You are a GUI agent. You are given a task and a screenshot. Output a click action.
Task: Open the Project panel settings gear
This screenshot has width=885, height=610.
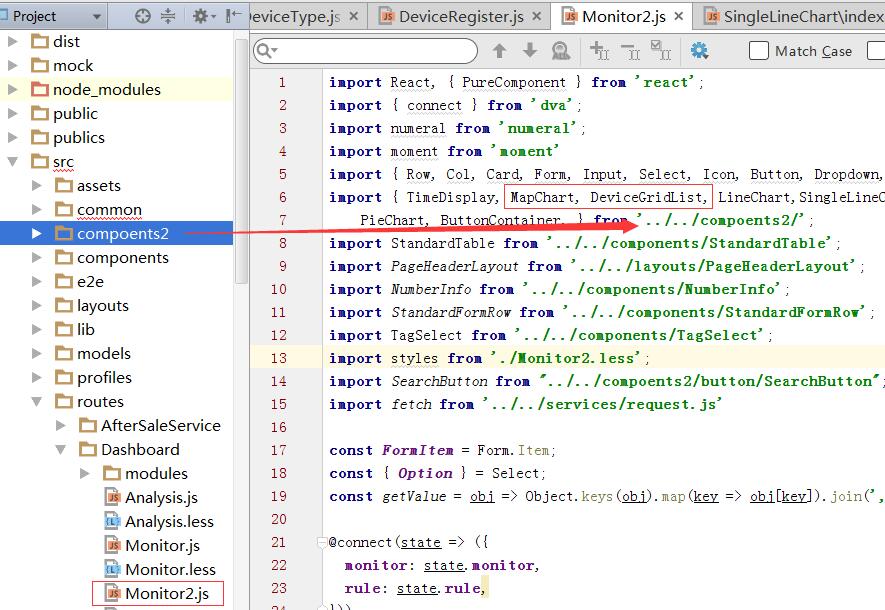pos(200,16)
